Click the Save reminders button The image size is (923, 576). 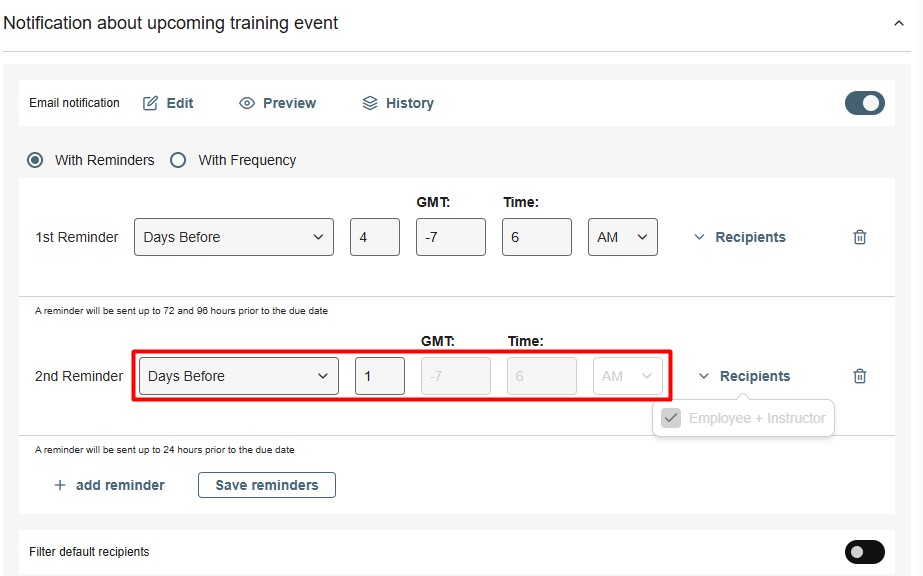click(267, 485)
